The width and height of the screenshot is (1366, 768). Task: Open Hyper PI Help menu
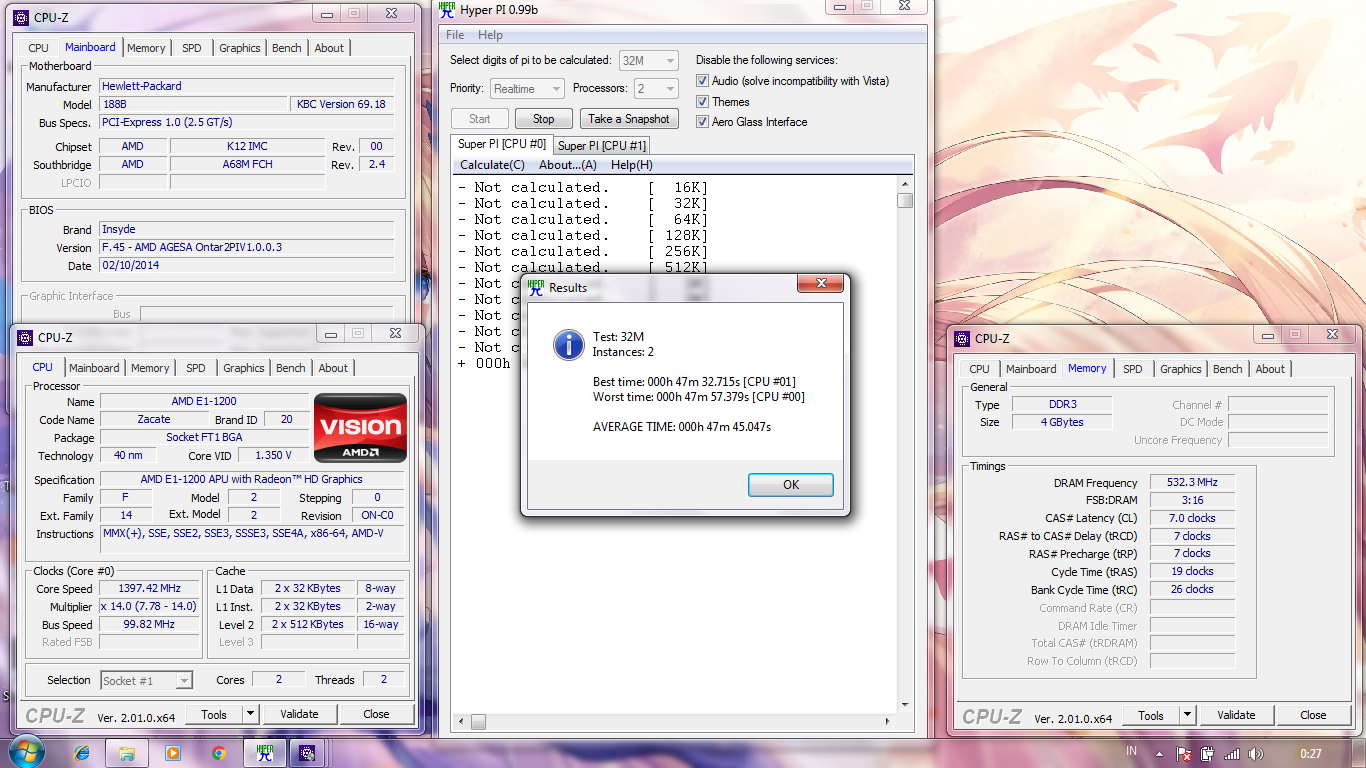tap(490, 35)
